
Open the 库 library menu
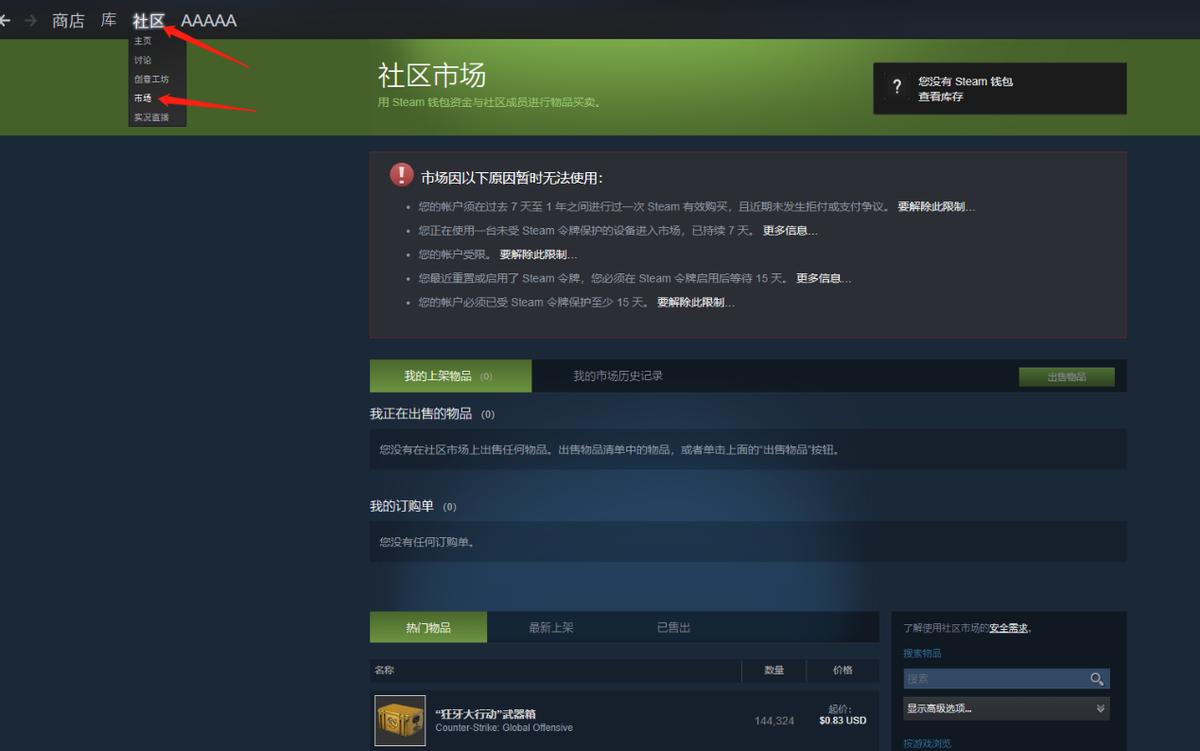coord(109,20)
